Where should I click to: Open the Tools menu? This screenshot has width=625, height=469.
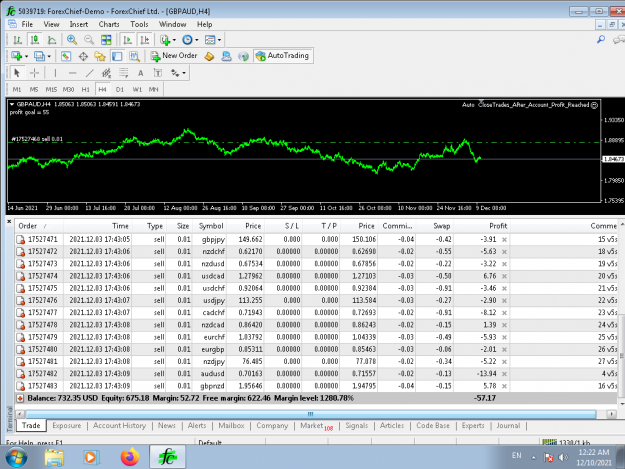click(139, 24)
